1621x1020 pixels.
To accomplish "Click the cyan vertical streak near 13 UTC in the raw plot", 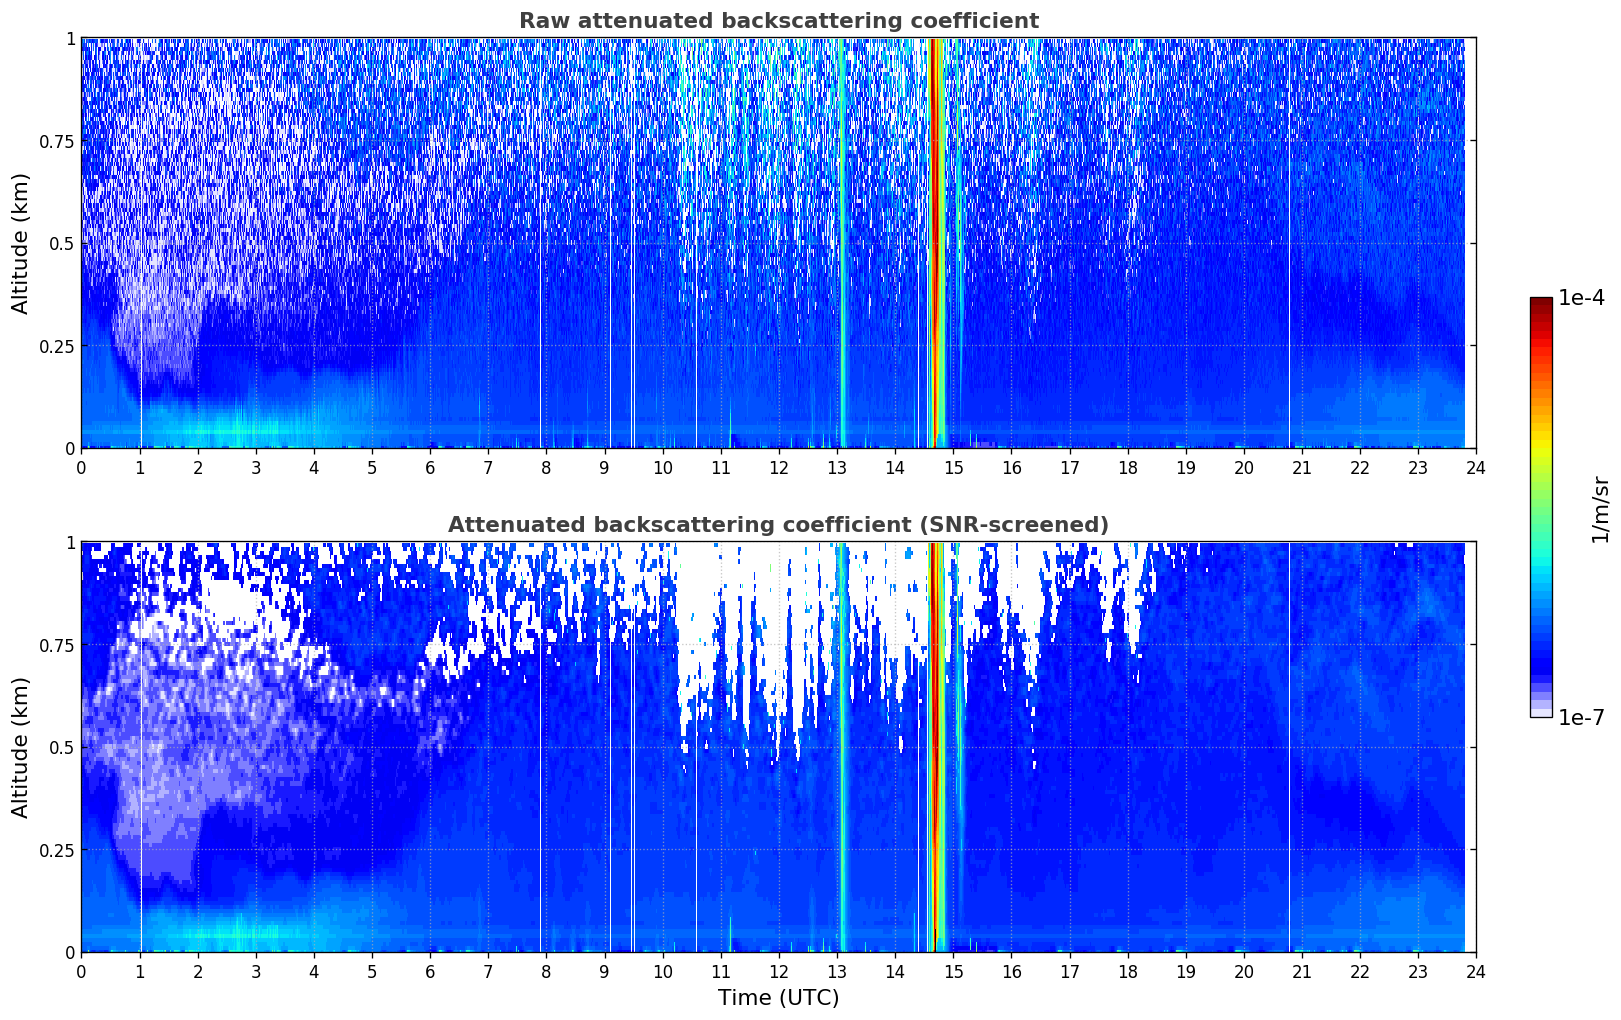I will pos(842,243).
